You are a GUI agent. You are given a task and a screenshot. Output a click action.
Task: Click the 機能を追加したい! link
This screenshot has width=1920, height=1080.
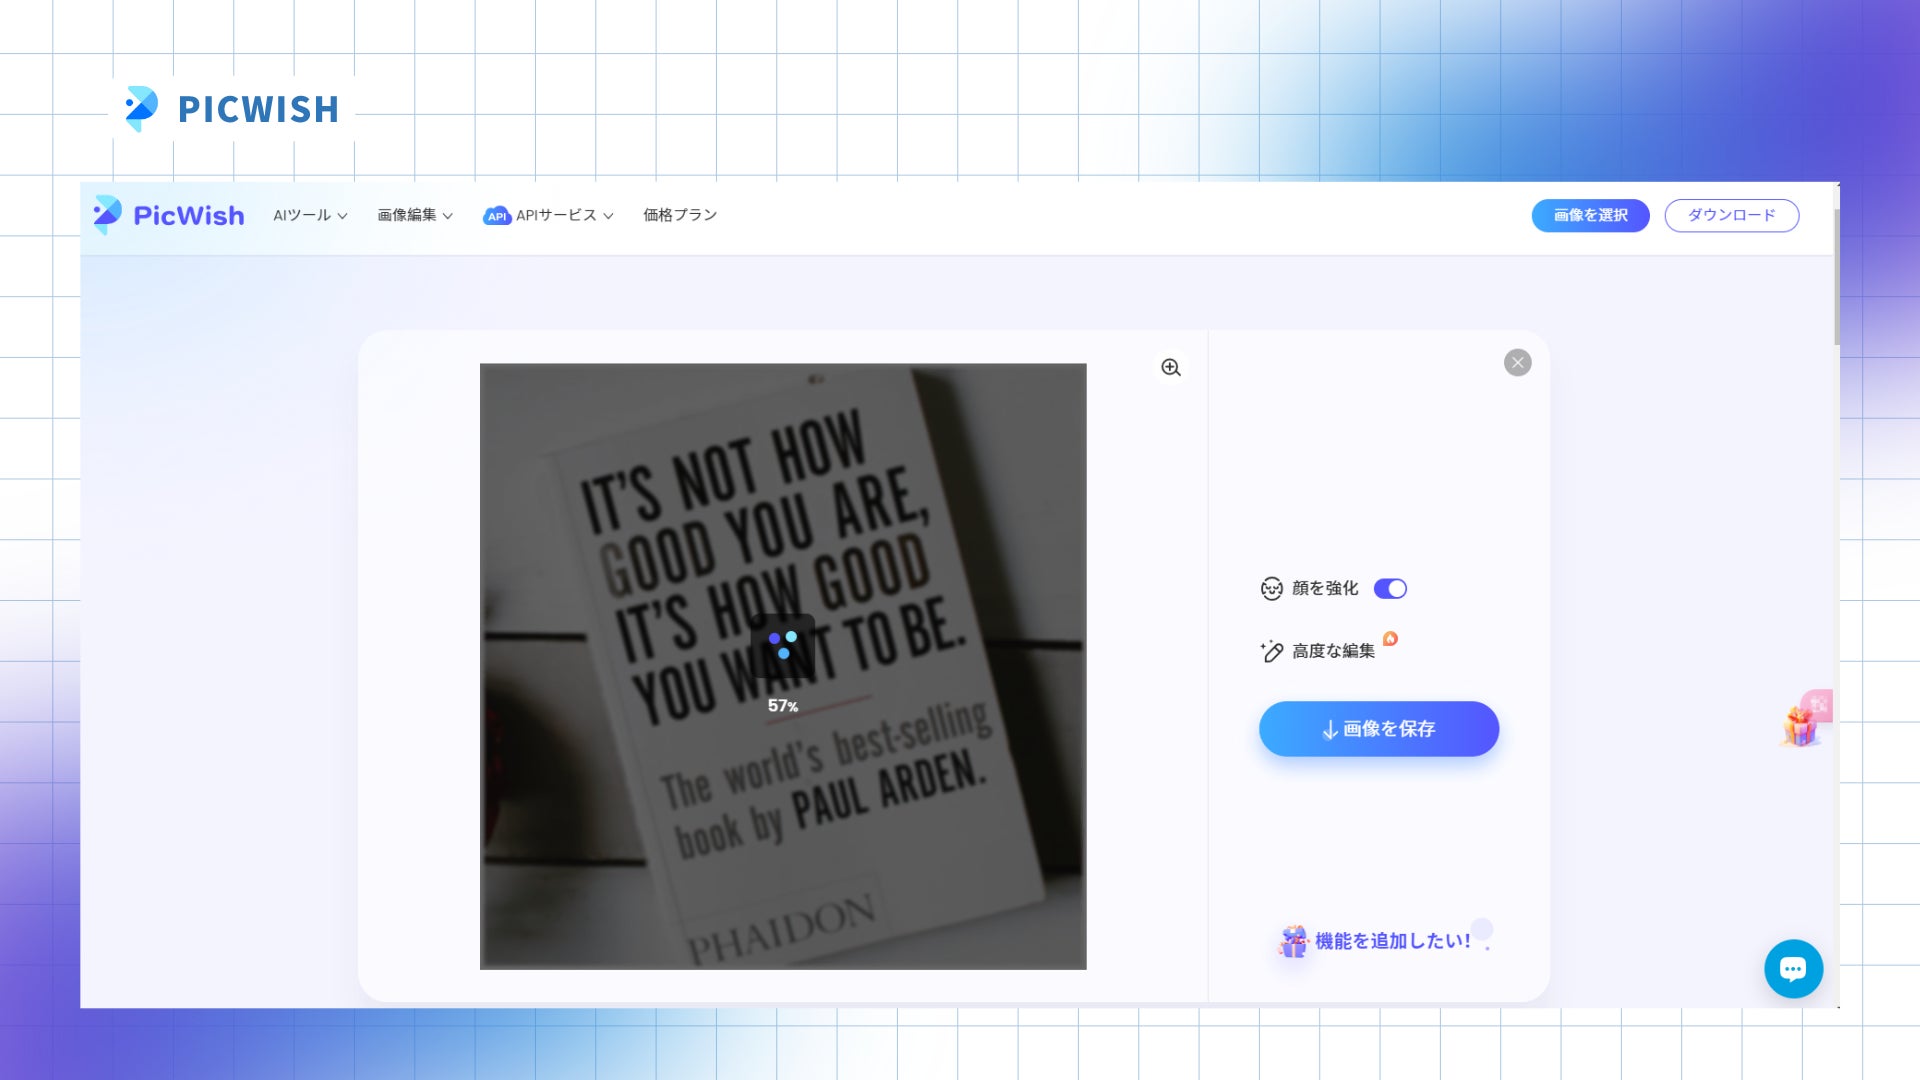[1392, 941]
